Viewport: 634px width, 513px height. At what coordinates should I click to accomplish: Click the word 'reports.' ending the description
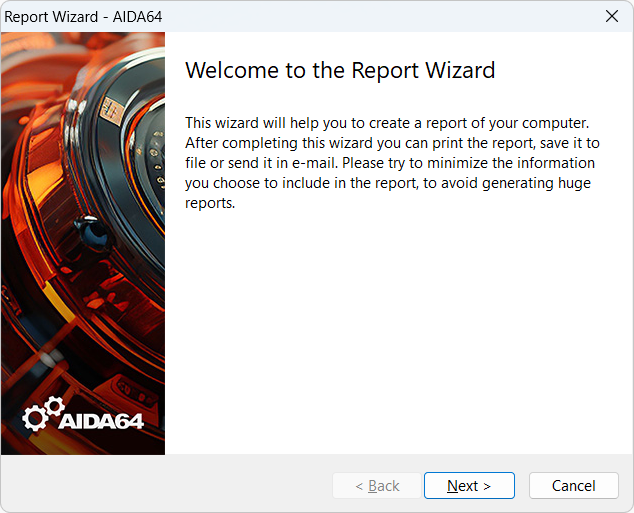click(x=210, y=203)
